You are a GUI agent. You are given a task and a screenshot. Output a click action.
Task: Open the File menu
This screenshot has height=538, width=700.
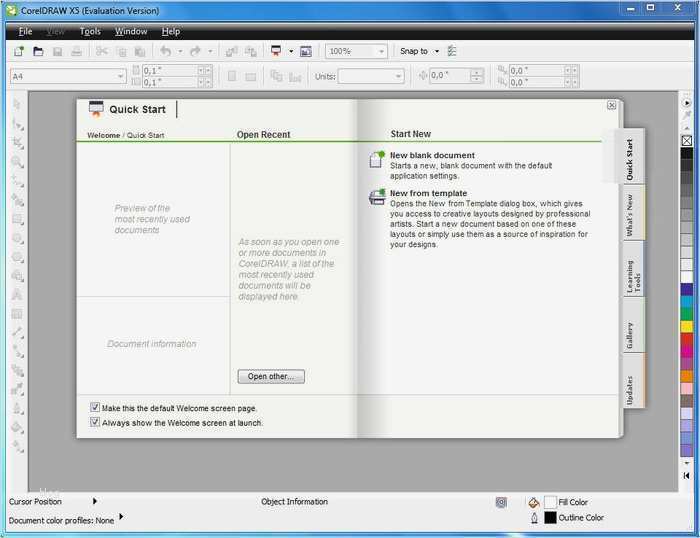pos(25,31)
